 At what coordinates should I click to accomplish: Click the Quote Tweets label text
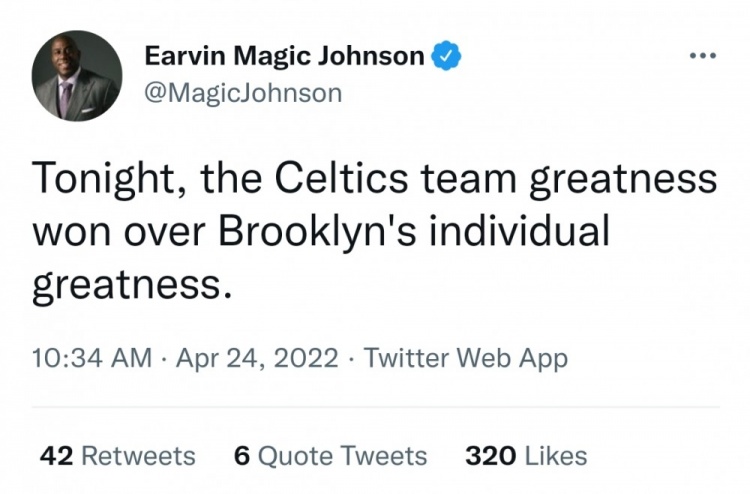point(342,455)
